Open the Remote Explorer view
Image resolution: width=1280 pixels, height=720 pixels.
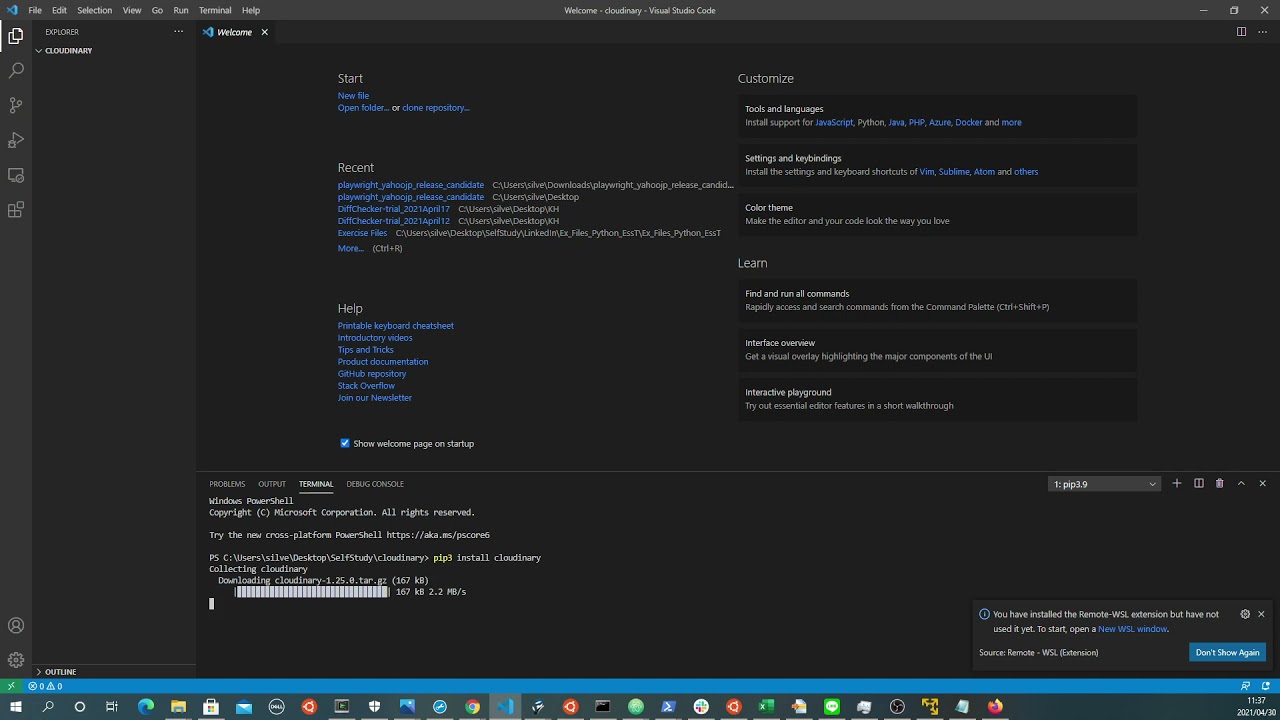(x=16, y=175)
